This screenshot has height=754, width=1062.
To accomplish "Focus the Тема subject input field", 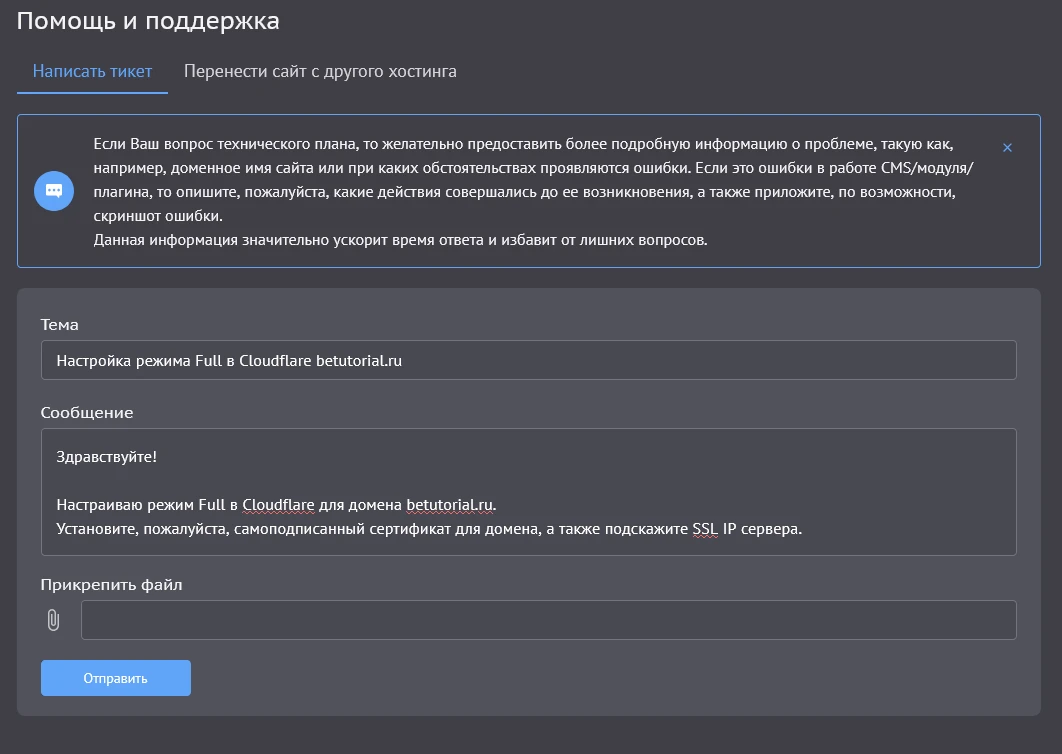I will (528, 360).
